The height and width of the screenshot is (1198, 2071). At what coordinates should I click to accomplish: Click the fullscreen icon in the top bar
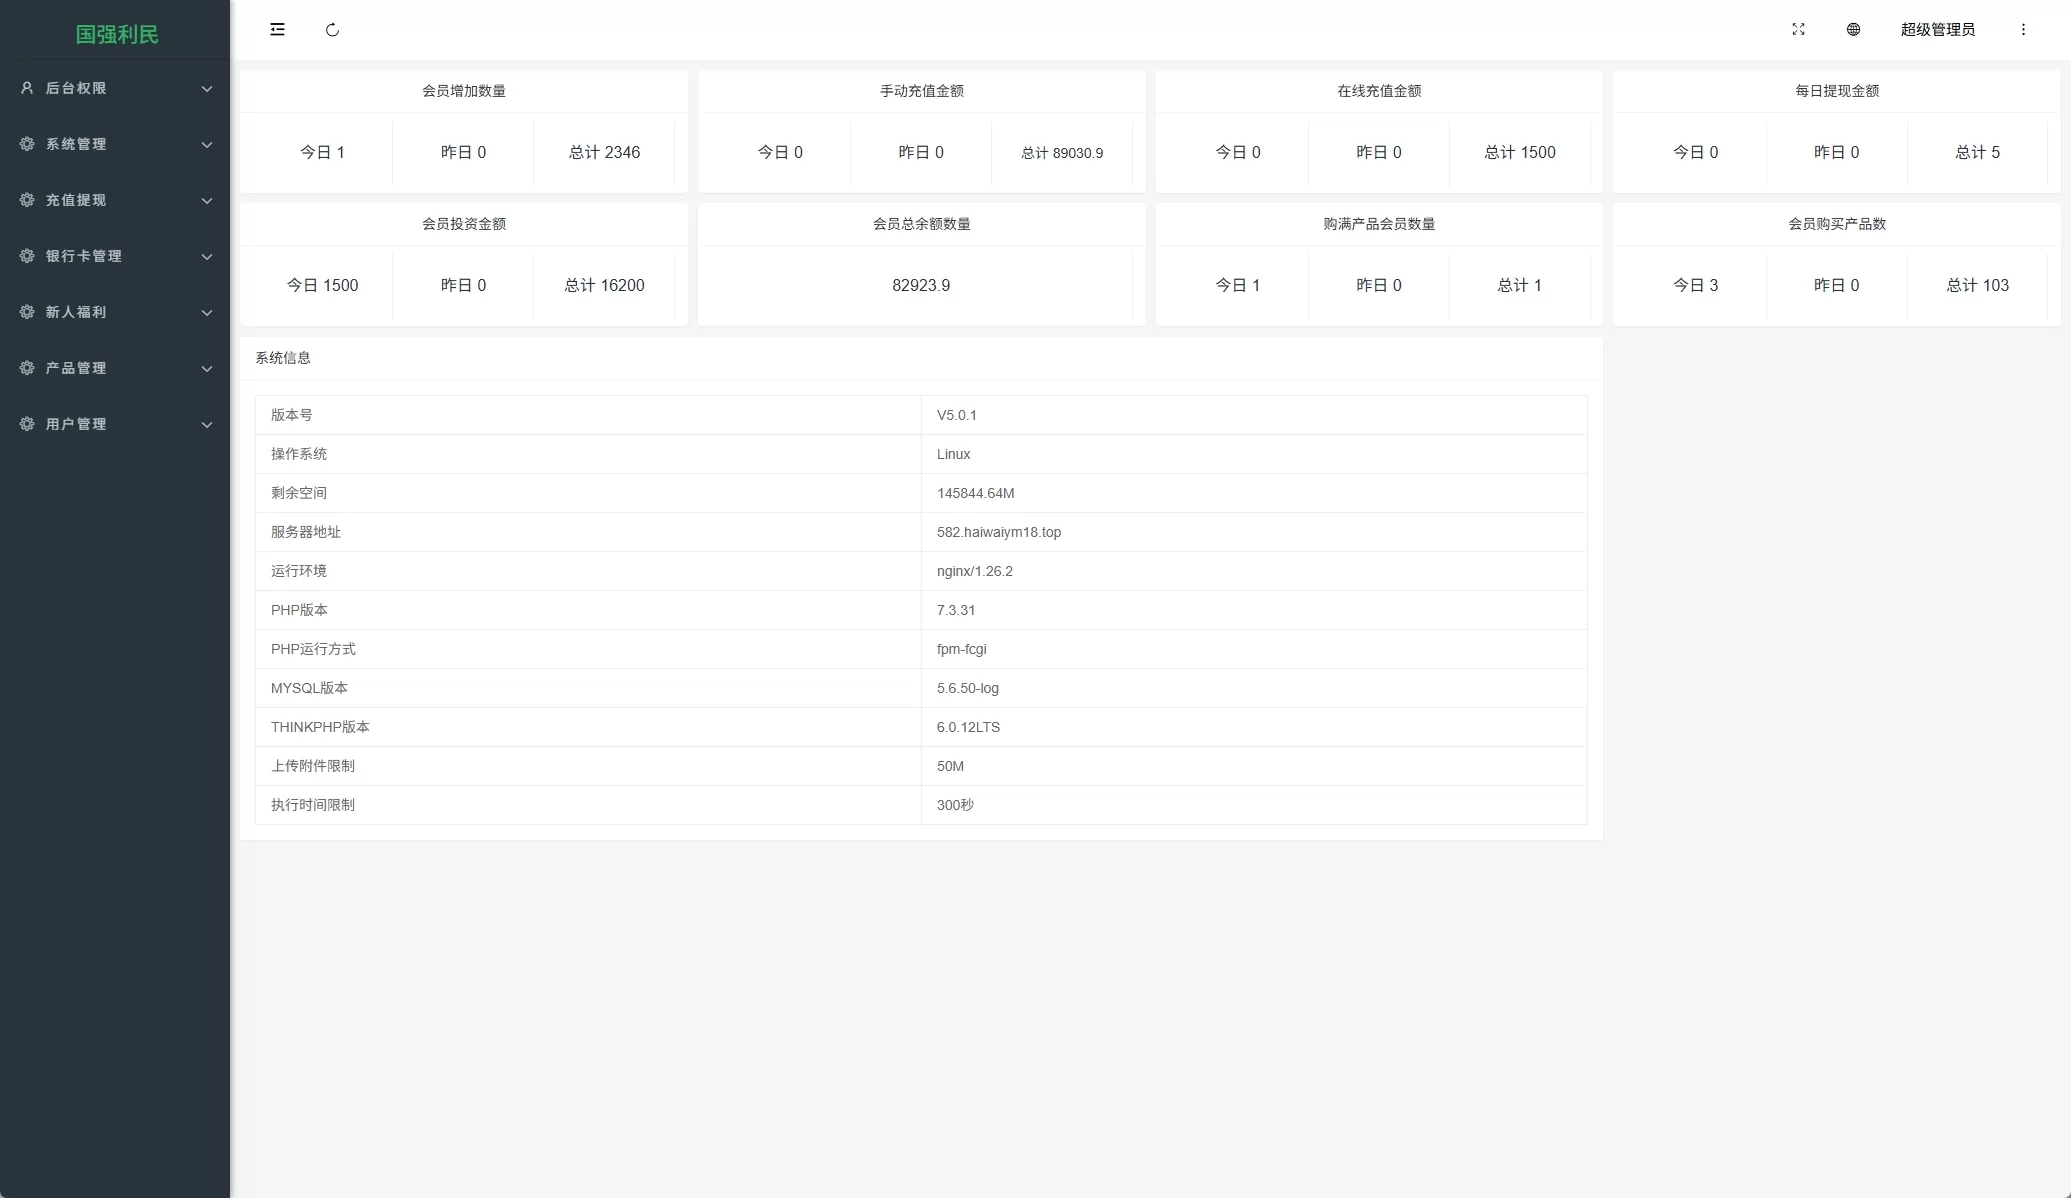[1798, 29]
